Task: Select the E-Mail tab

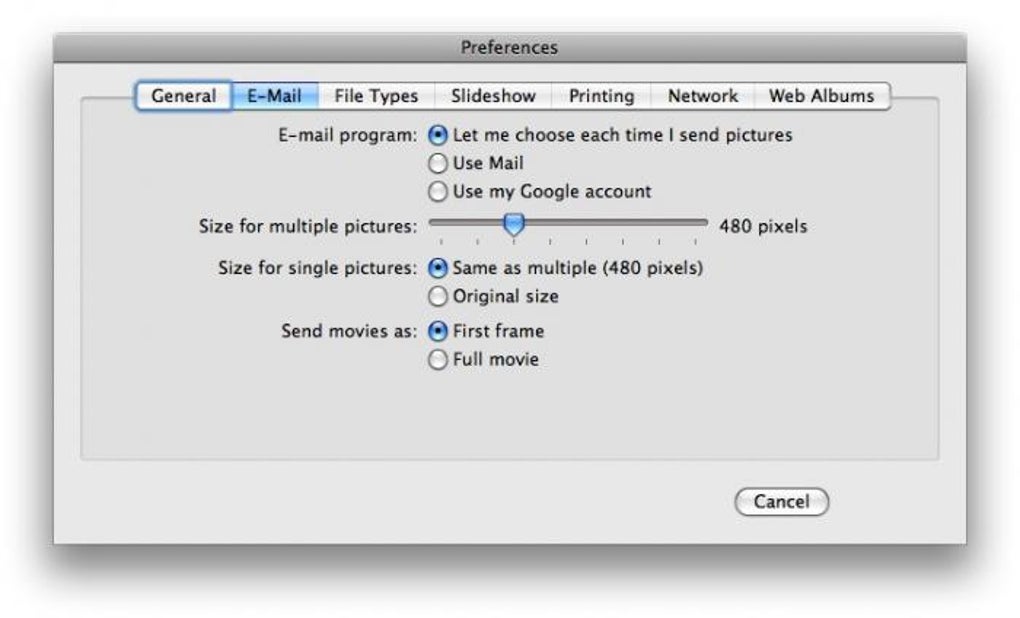Action: coord(275,96)
